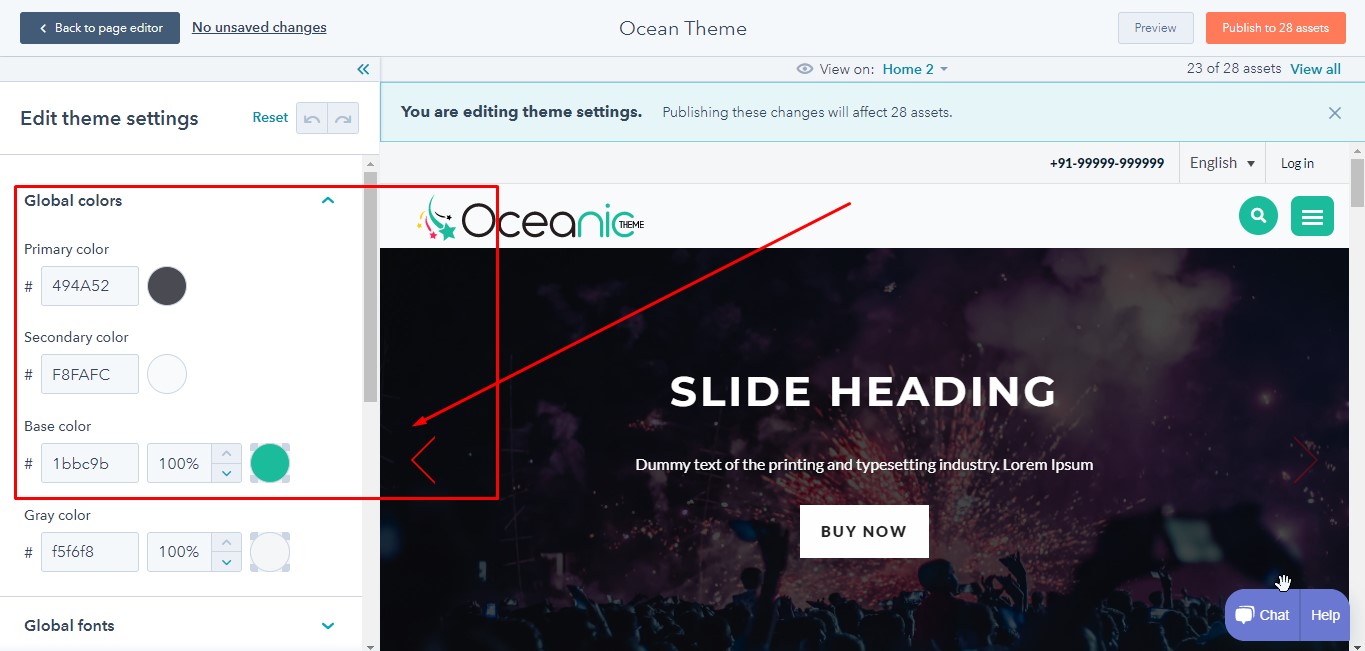Image resolution: width=1365 pixels, height=651 pixels.
Task: Open the green hamburger menu icon
Action: coord(1312,216)
